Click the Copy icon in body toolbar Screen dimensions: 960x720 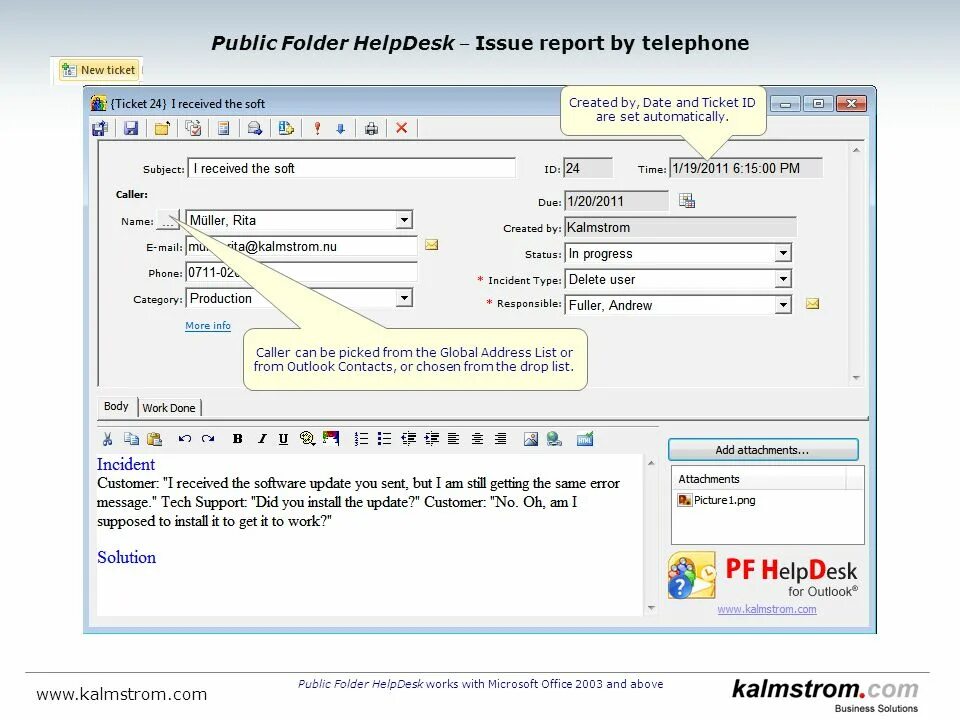tap(131, 438)
